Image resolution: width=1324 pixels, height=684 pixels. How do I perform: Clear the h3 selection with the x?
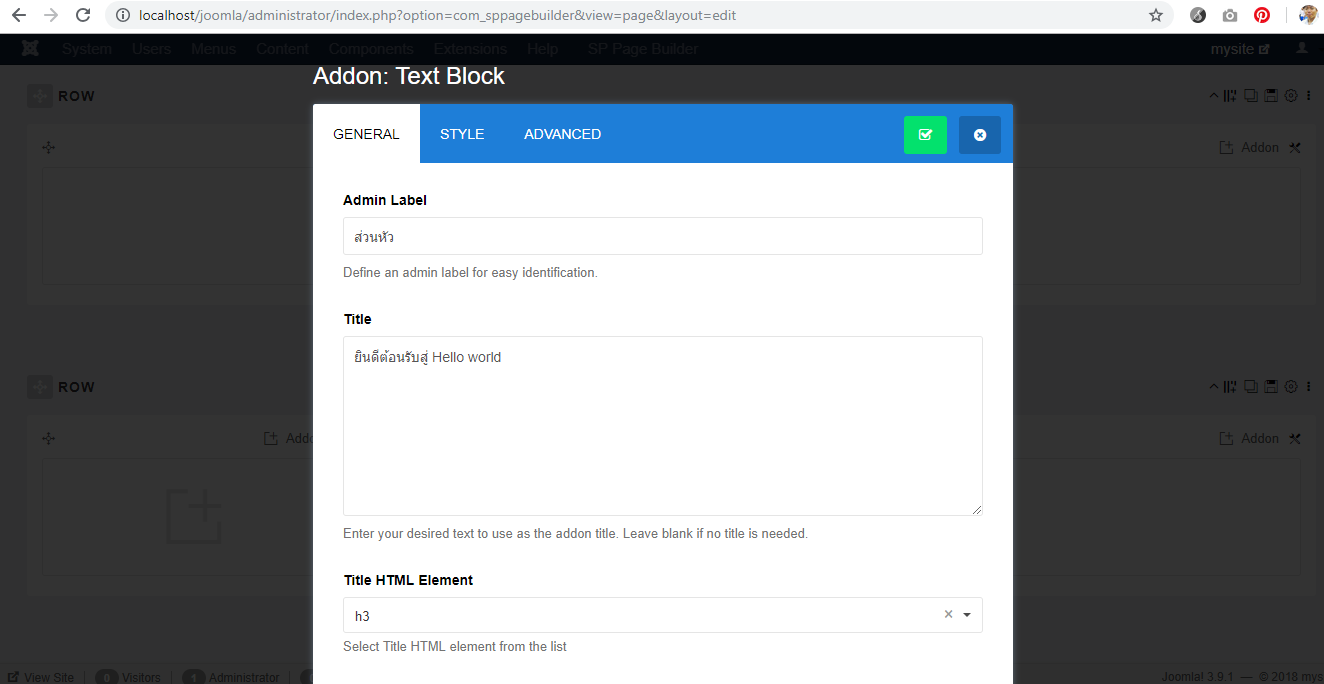coord(948,614)
